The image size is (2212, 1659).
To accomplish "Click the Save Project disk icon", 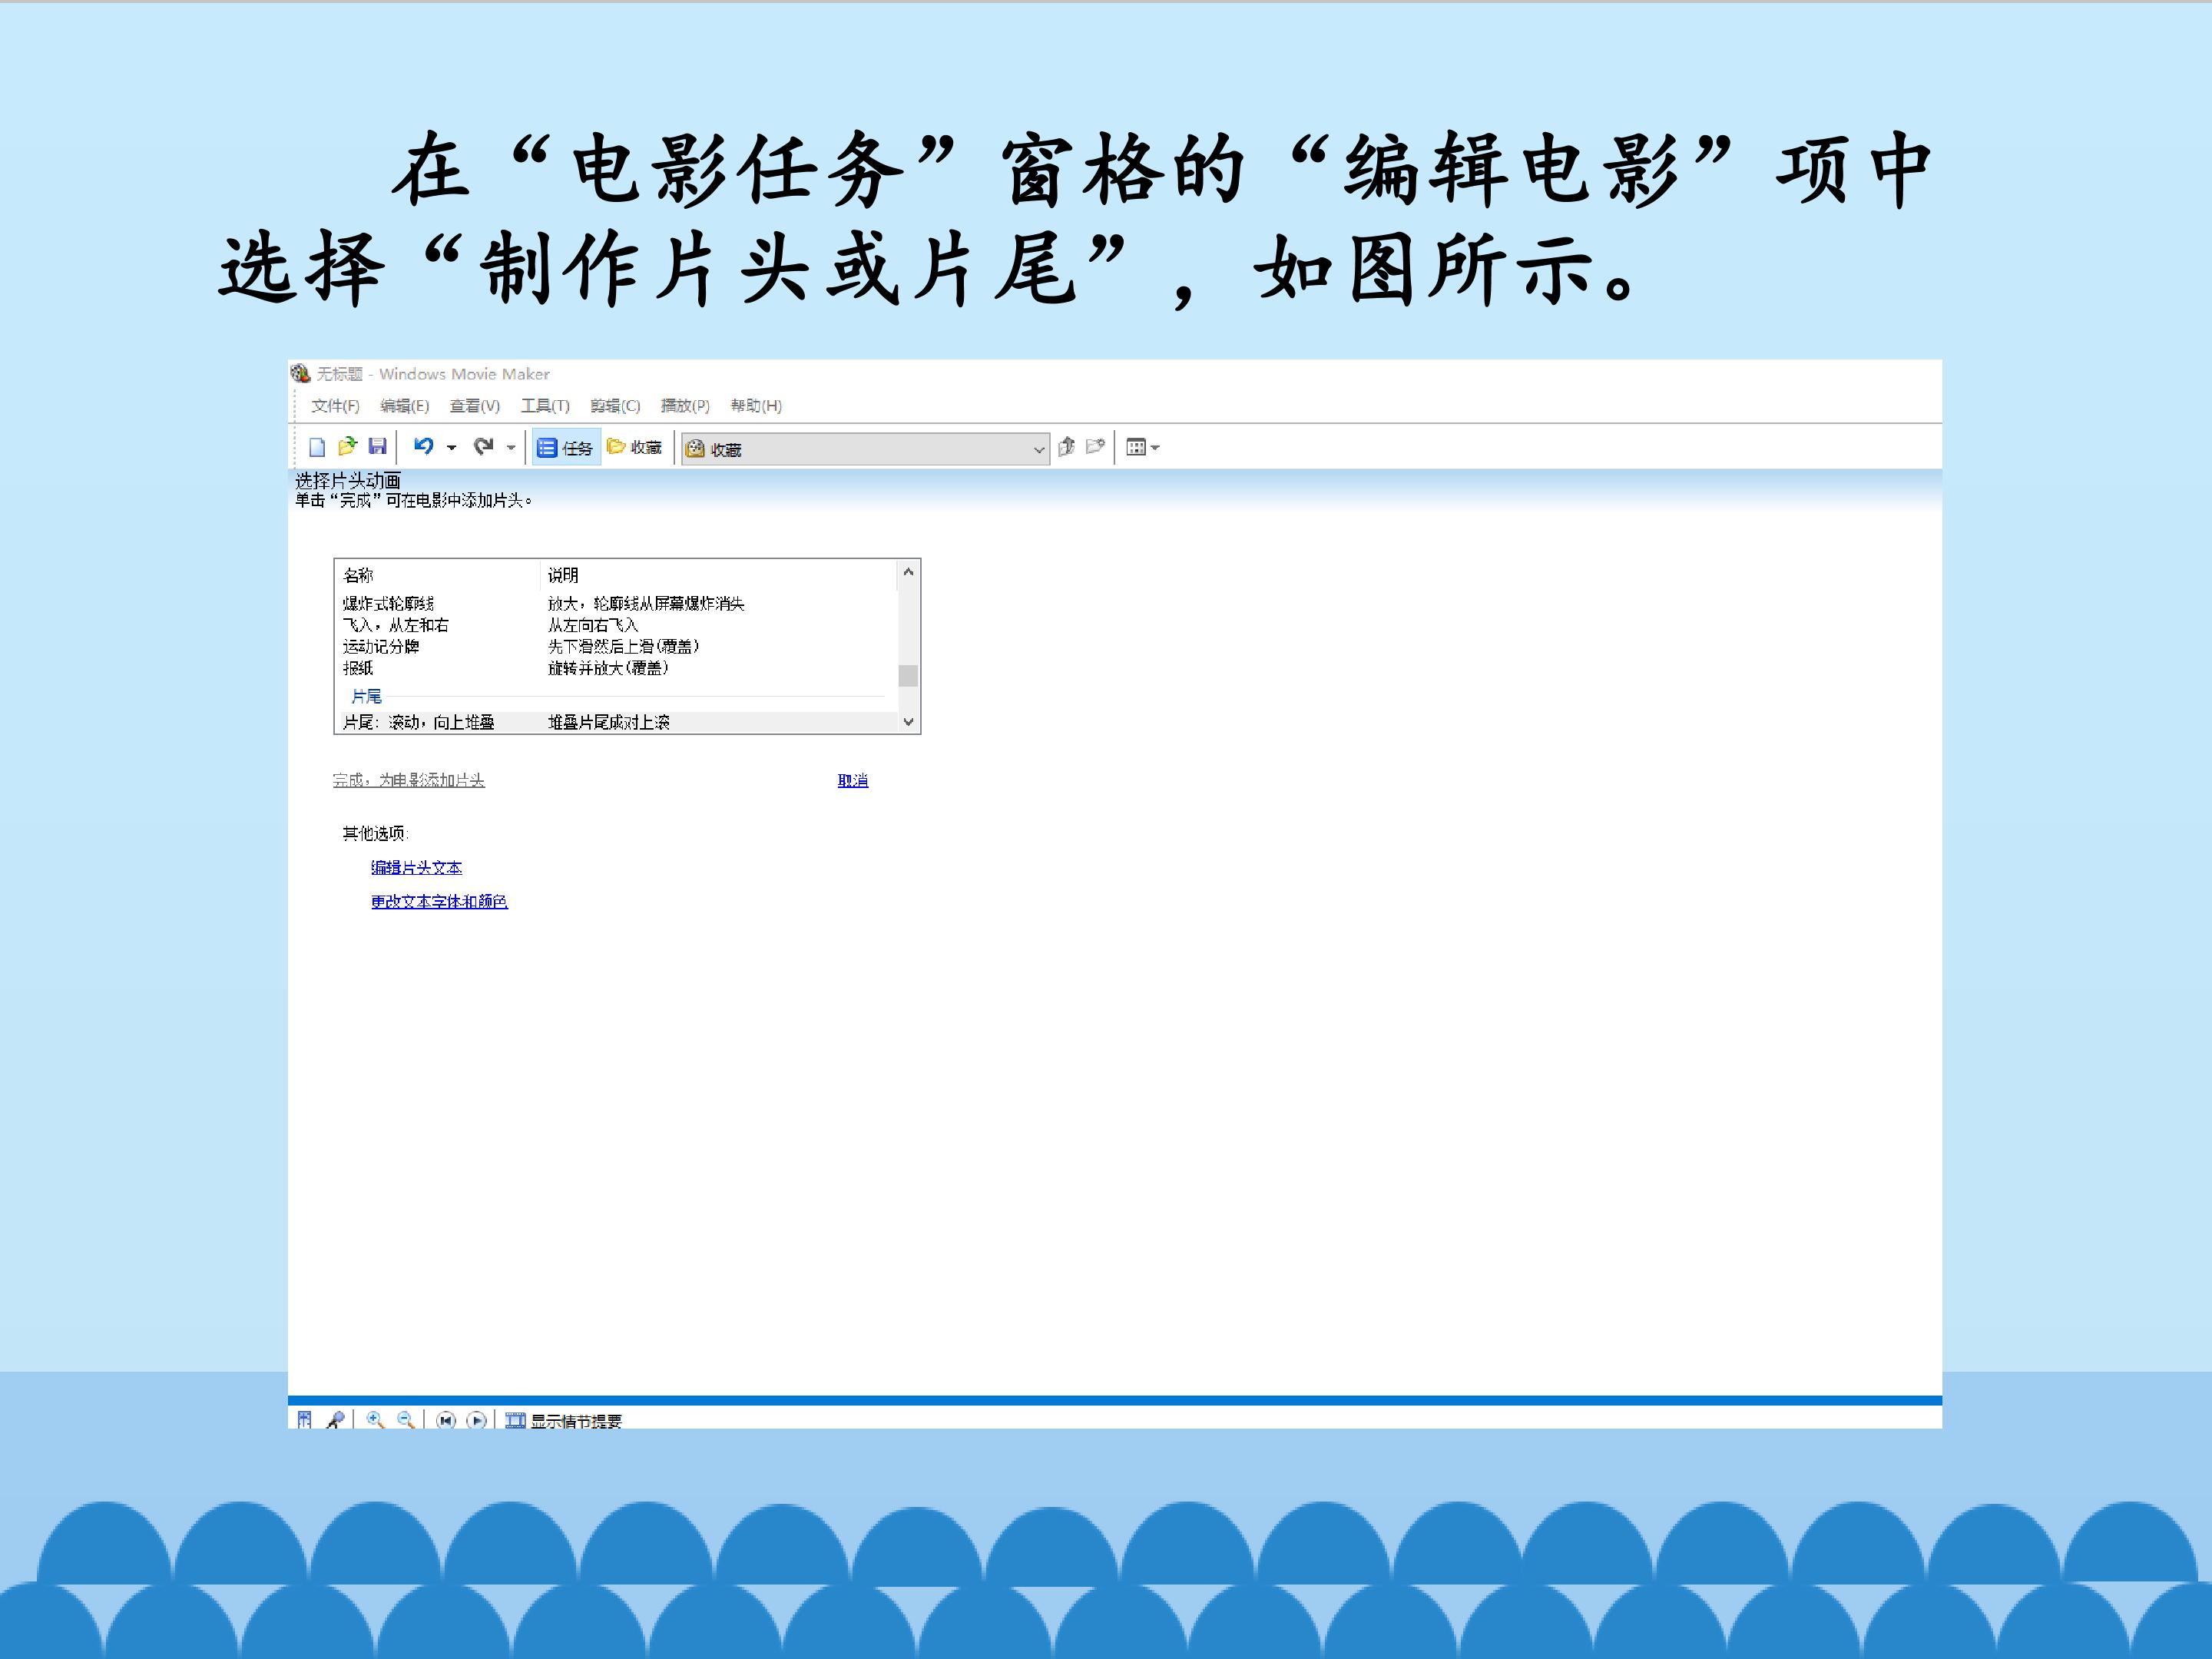I will [377, 446].
